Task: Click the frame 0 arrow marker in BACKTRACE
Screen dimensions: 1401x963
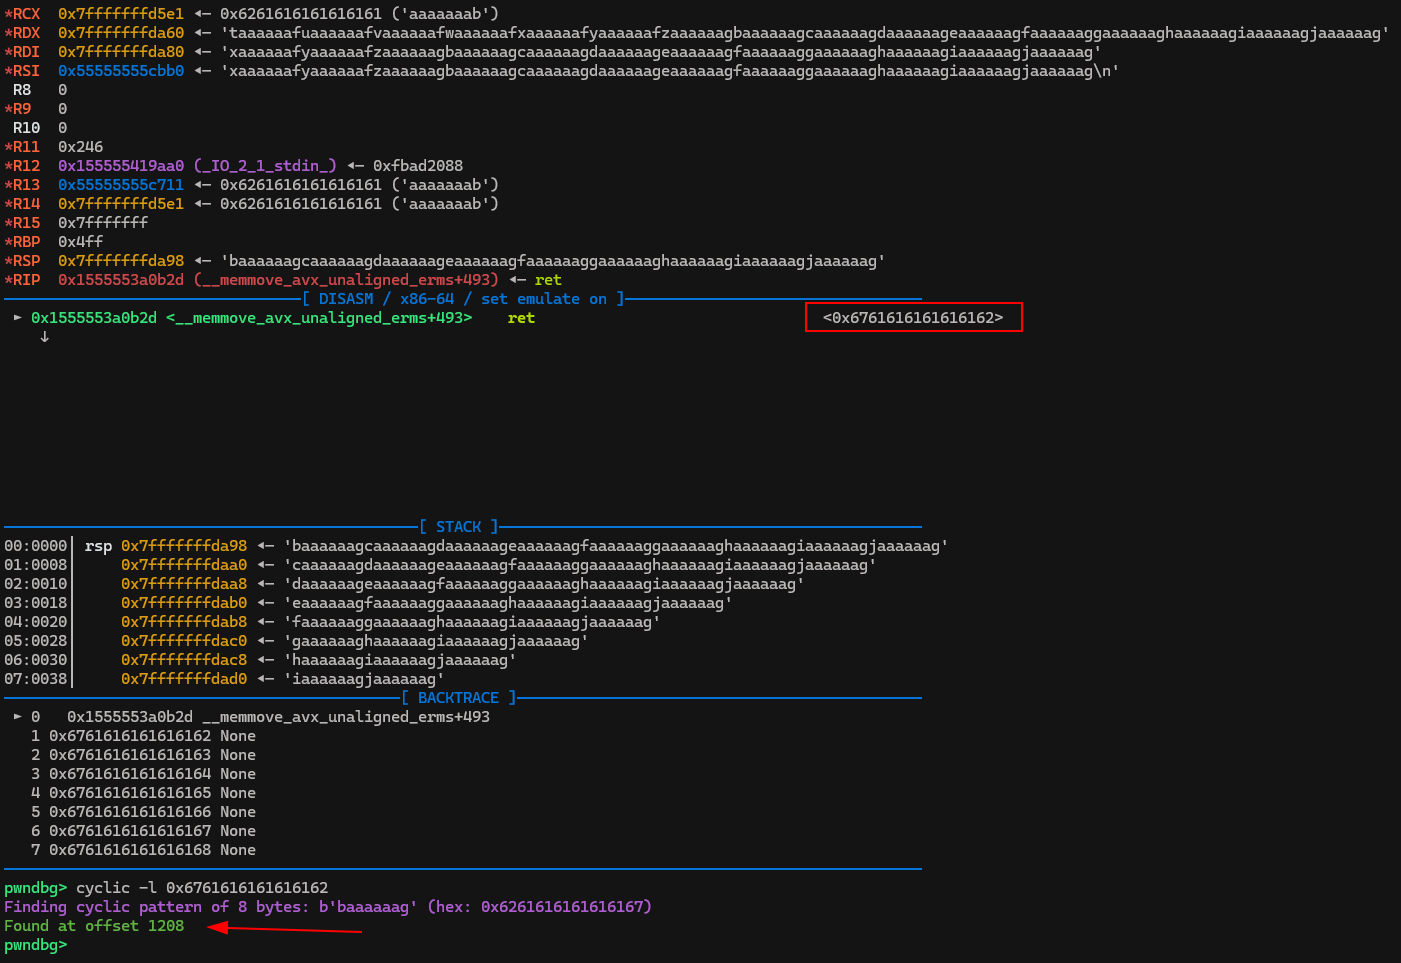Action: click(17, 717)
